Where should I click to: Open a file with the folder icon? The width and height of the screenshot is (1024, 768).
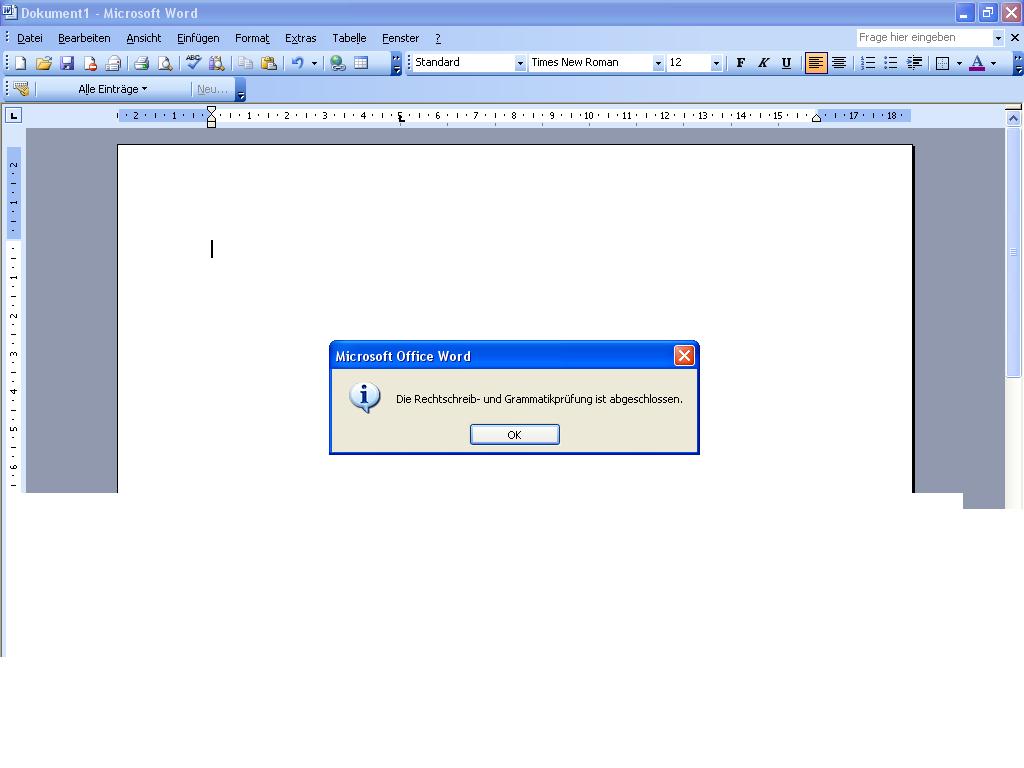(43, 63)
